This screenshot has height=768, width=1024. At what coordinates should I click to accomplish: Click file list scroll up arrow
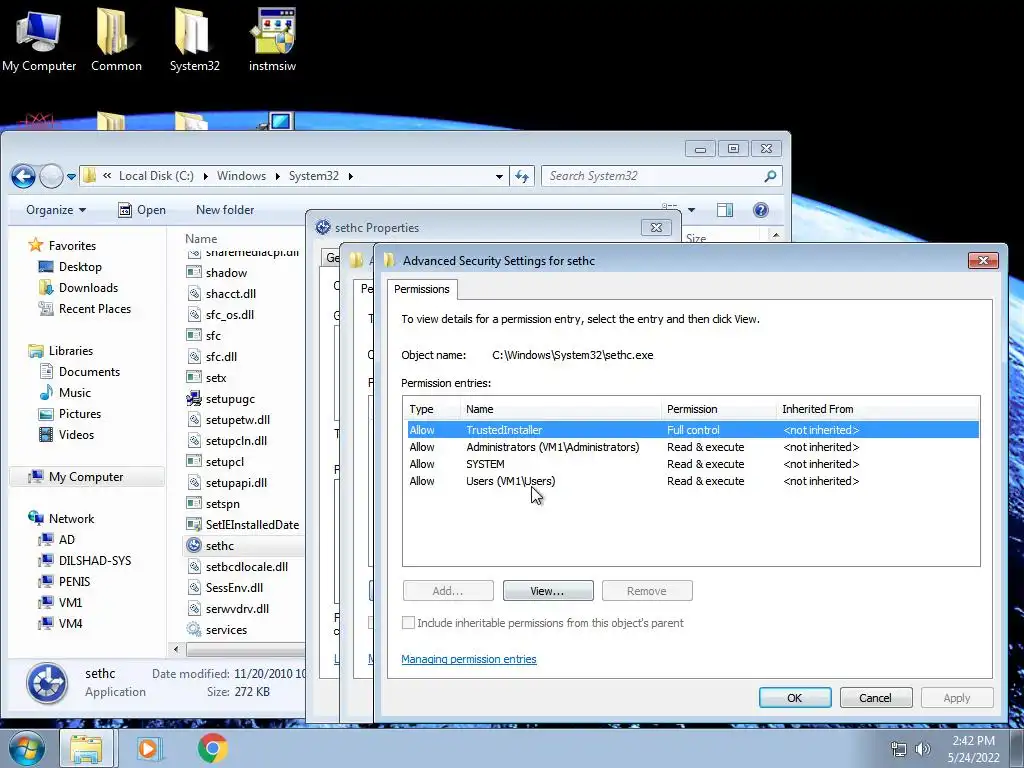pyautogui.click(x=776, y=235)
